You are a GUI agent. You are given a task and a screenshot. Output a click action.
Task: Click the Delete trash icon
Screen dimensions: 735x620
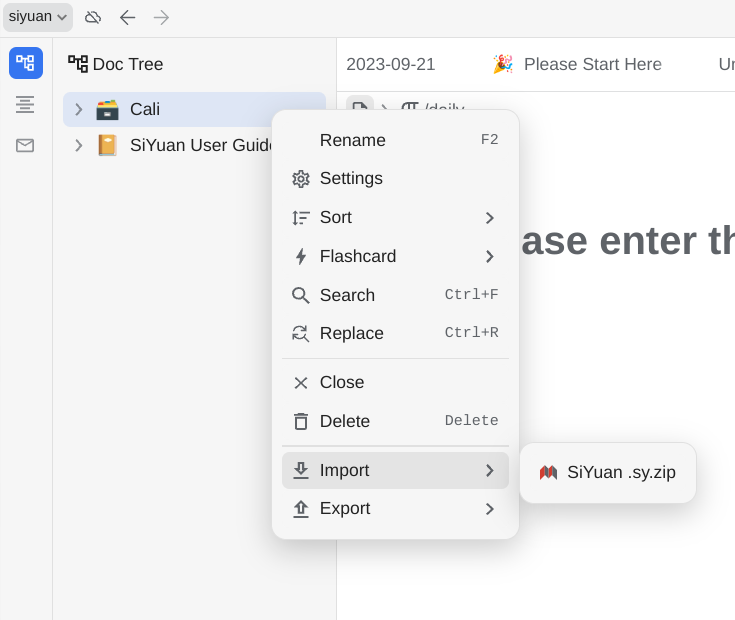pyautogui.click(x=300, y=421)
